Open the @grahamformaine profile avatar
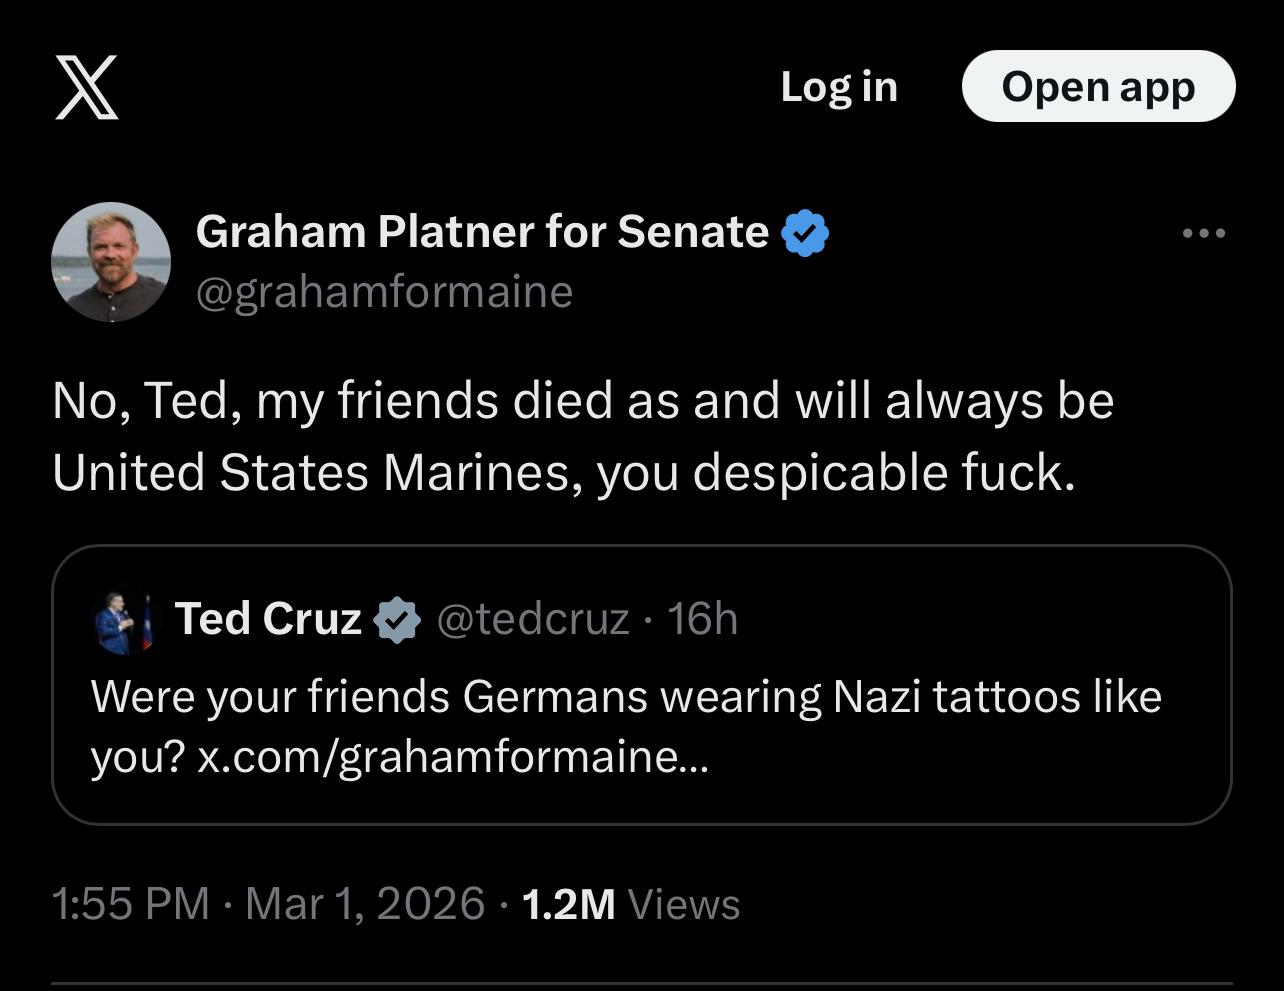This screenshot has height=991, width=1284. pos(111,262)
